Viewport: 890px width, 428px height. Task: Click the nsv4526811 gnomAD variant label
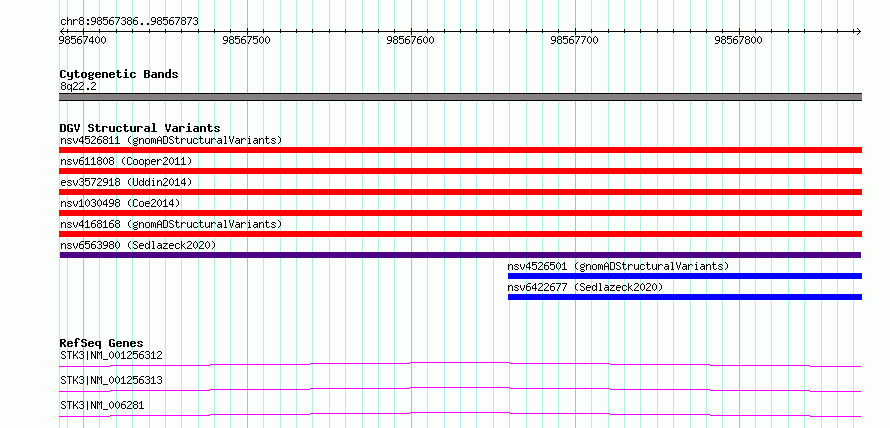point(171,140)
